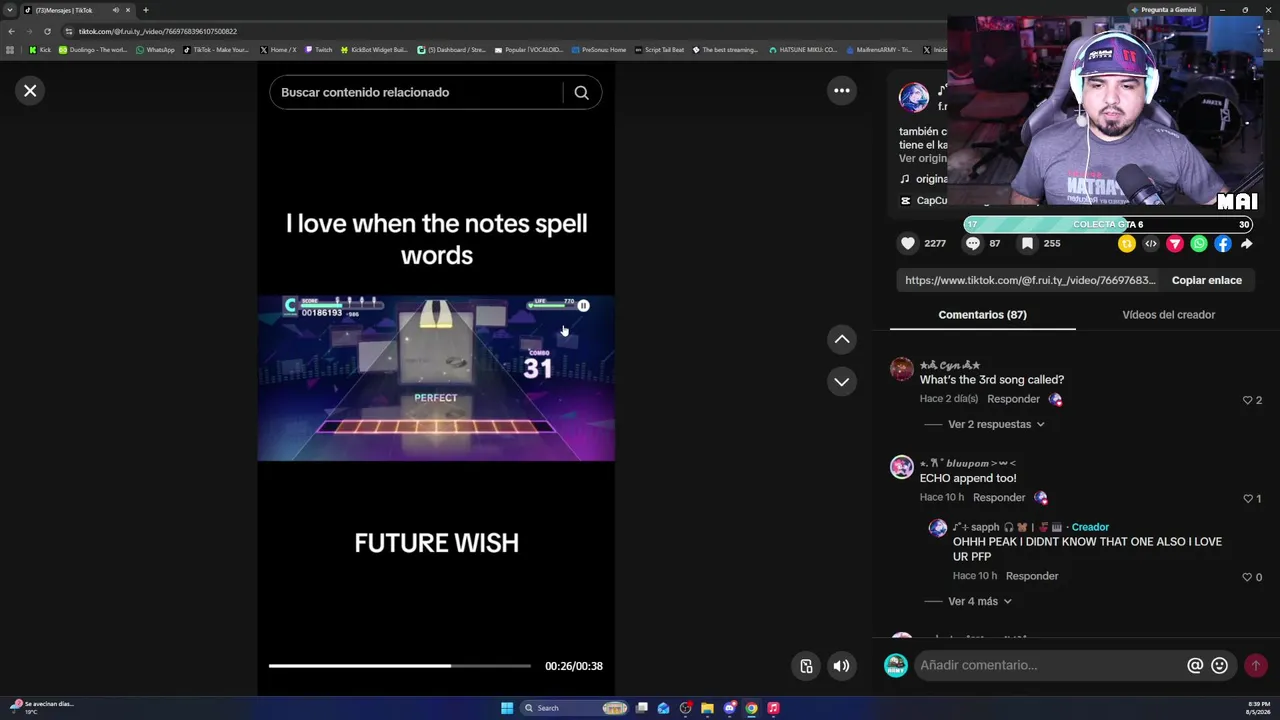Click the 'Copiar enlace' button
Screen dimensions: 1280x720
click(x=1207, y=280)
